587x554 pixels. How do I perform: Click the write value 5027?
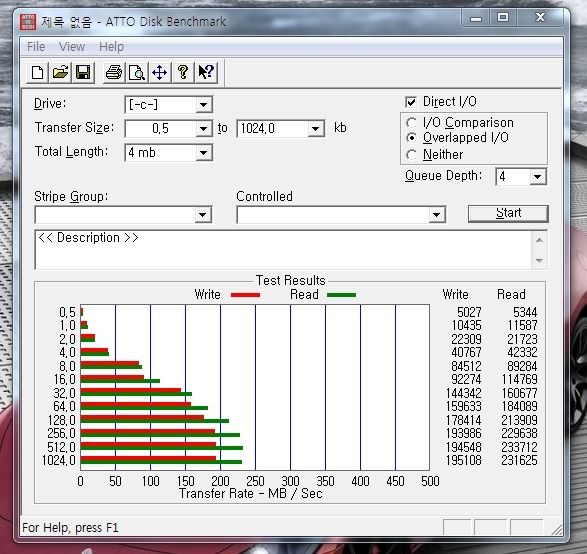[469, 312]
